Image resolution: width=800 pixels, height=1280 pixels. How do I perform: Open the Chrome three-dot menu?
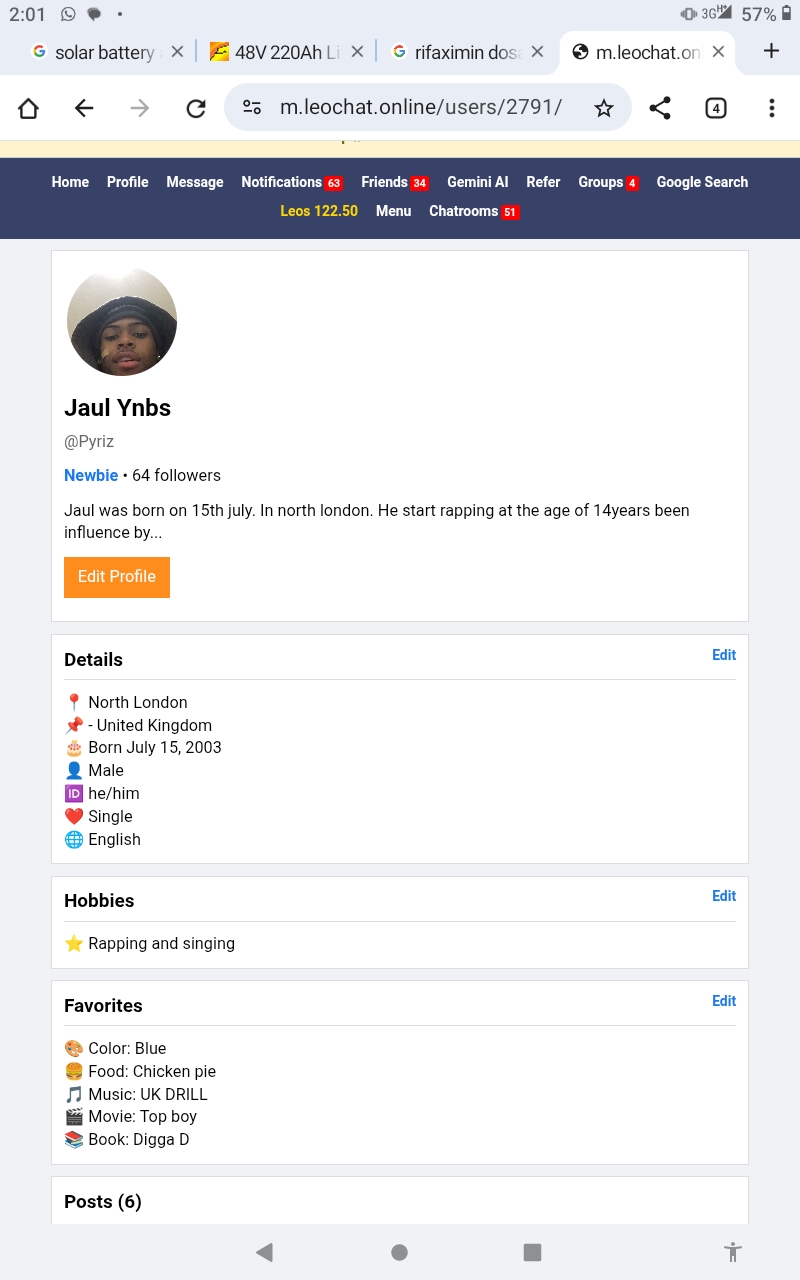point(771,108)
